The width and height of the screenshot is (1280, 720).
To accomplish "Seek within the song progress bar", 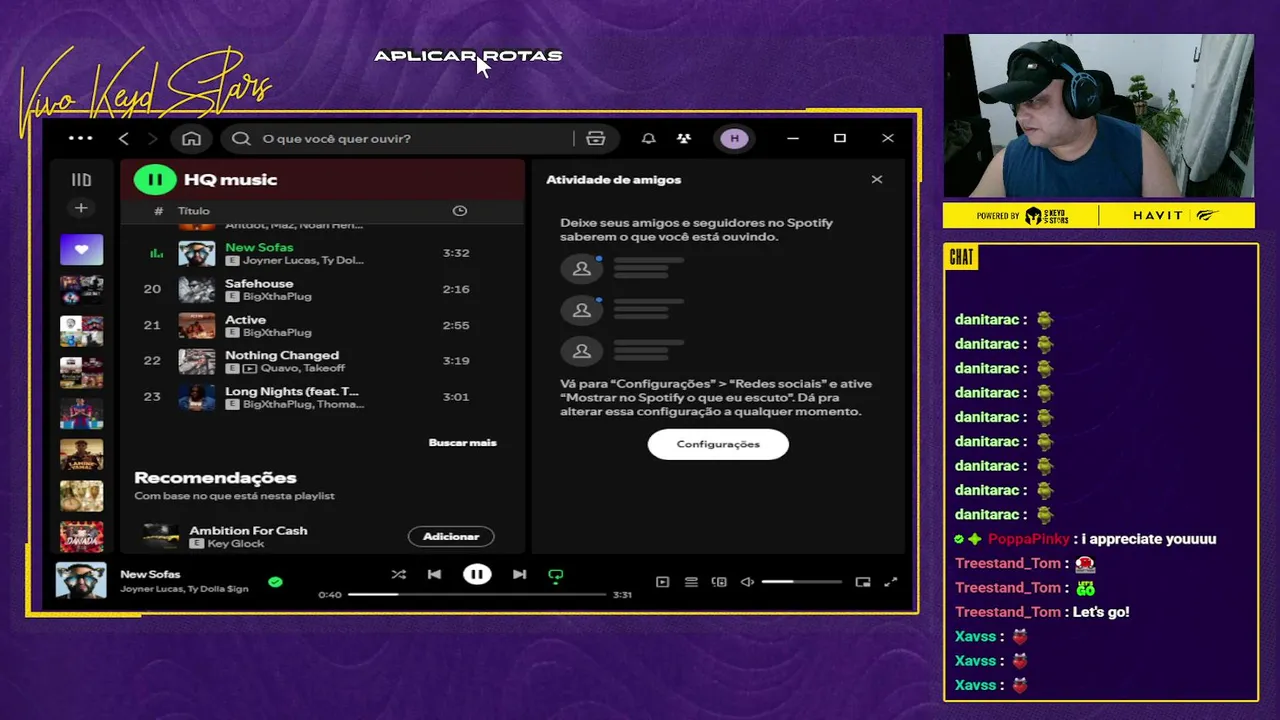I will 477,594.
